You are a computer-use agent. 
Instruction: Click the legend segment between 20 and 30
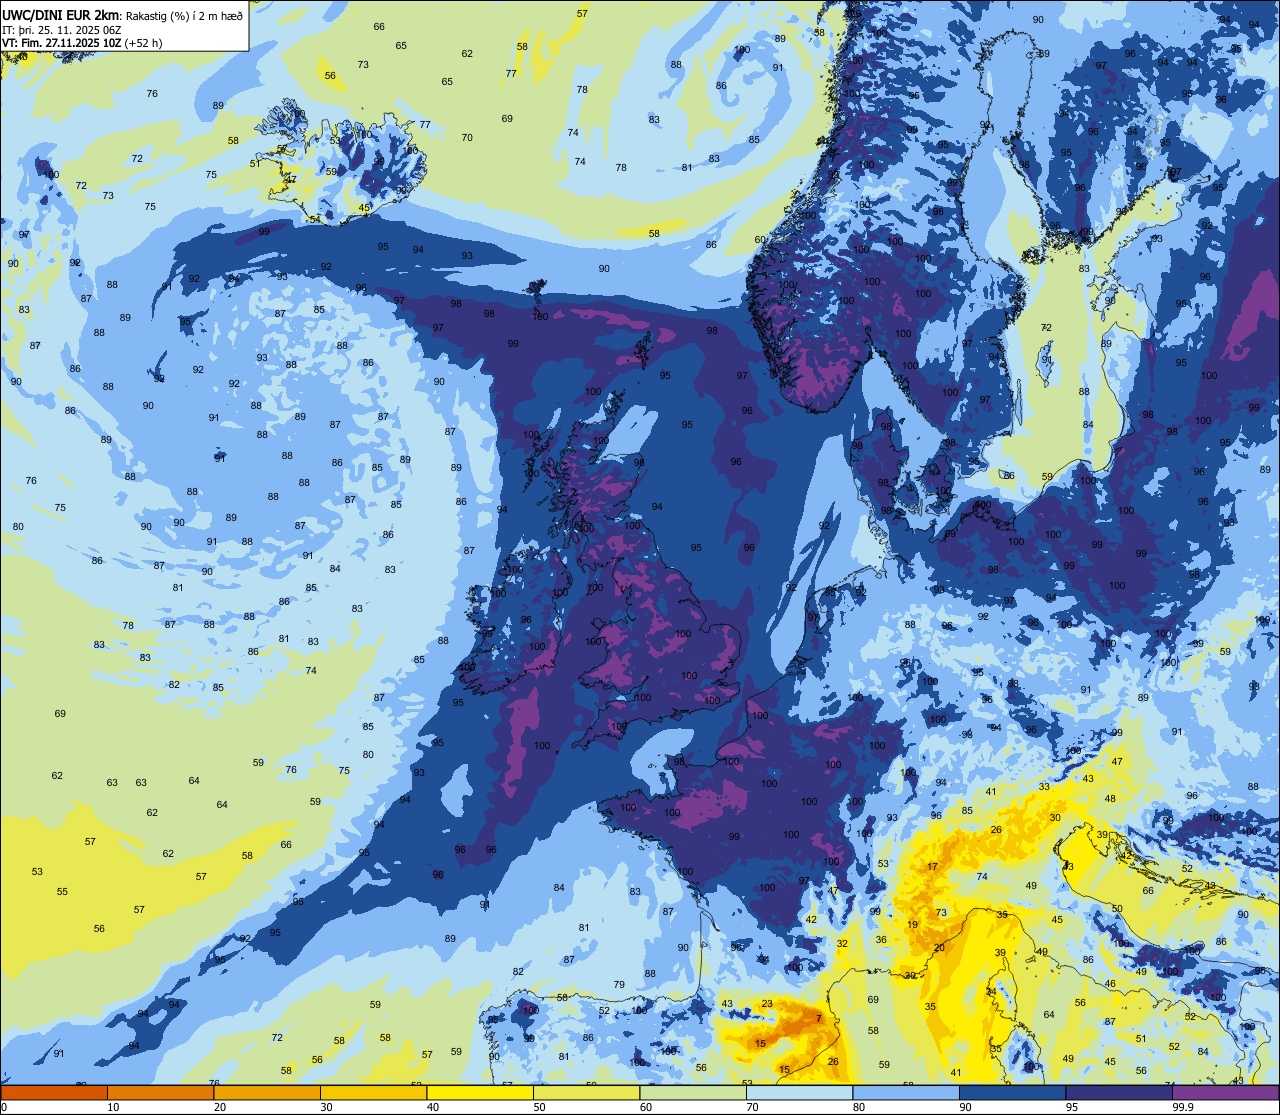point(267,1092)
